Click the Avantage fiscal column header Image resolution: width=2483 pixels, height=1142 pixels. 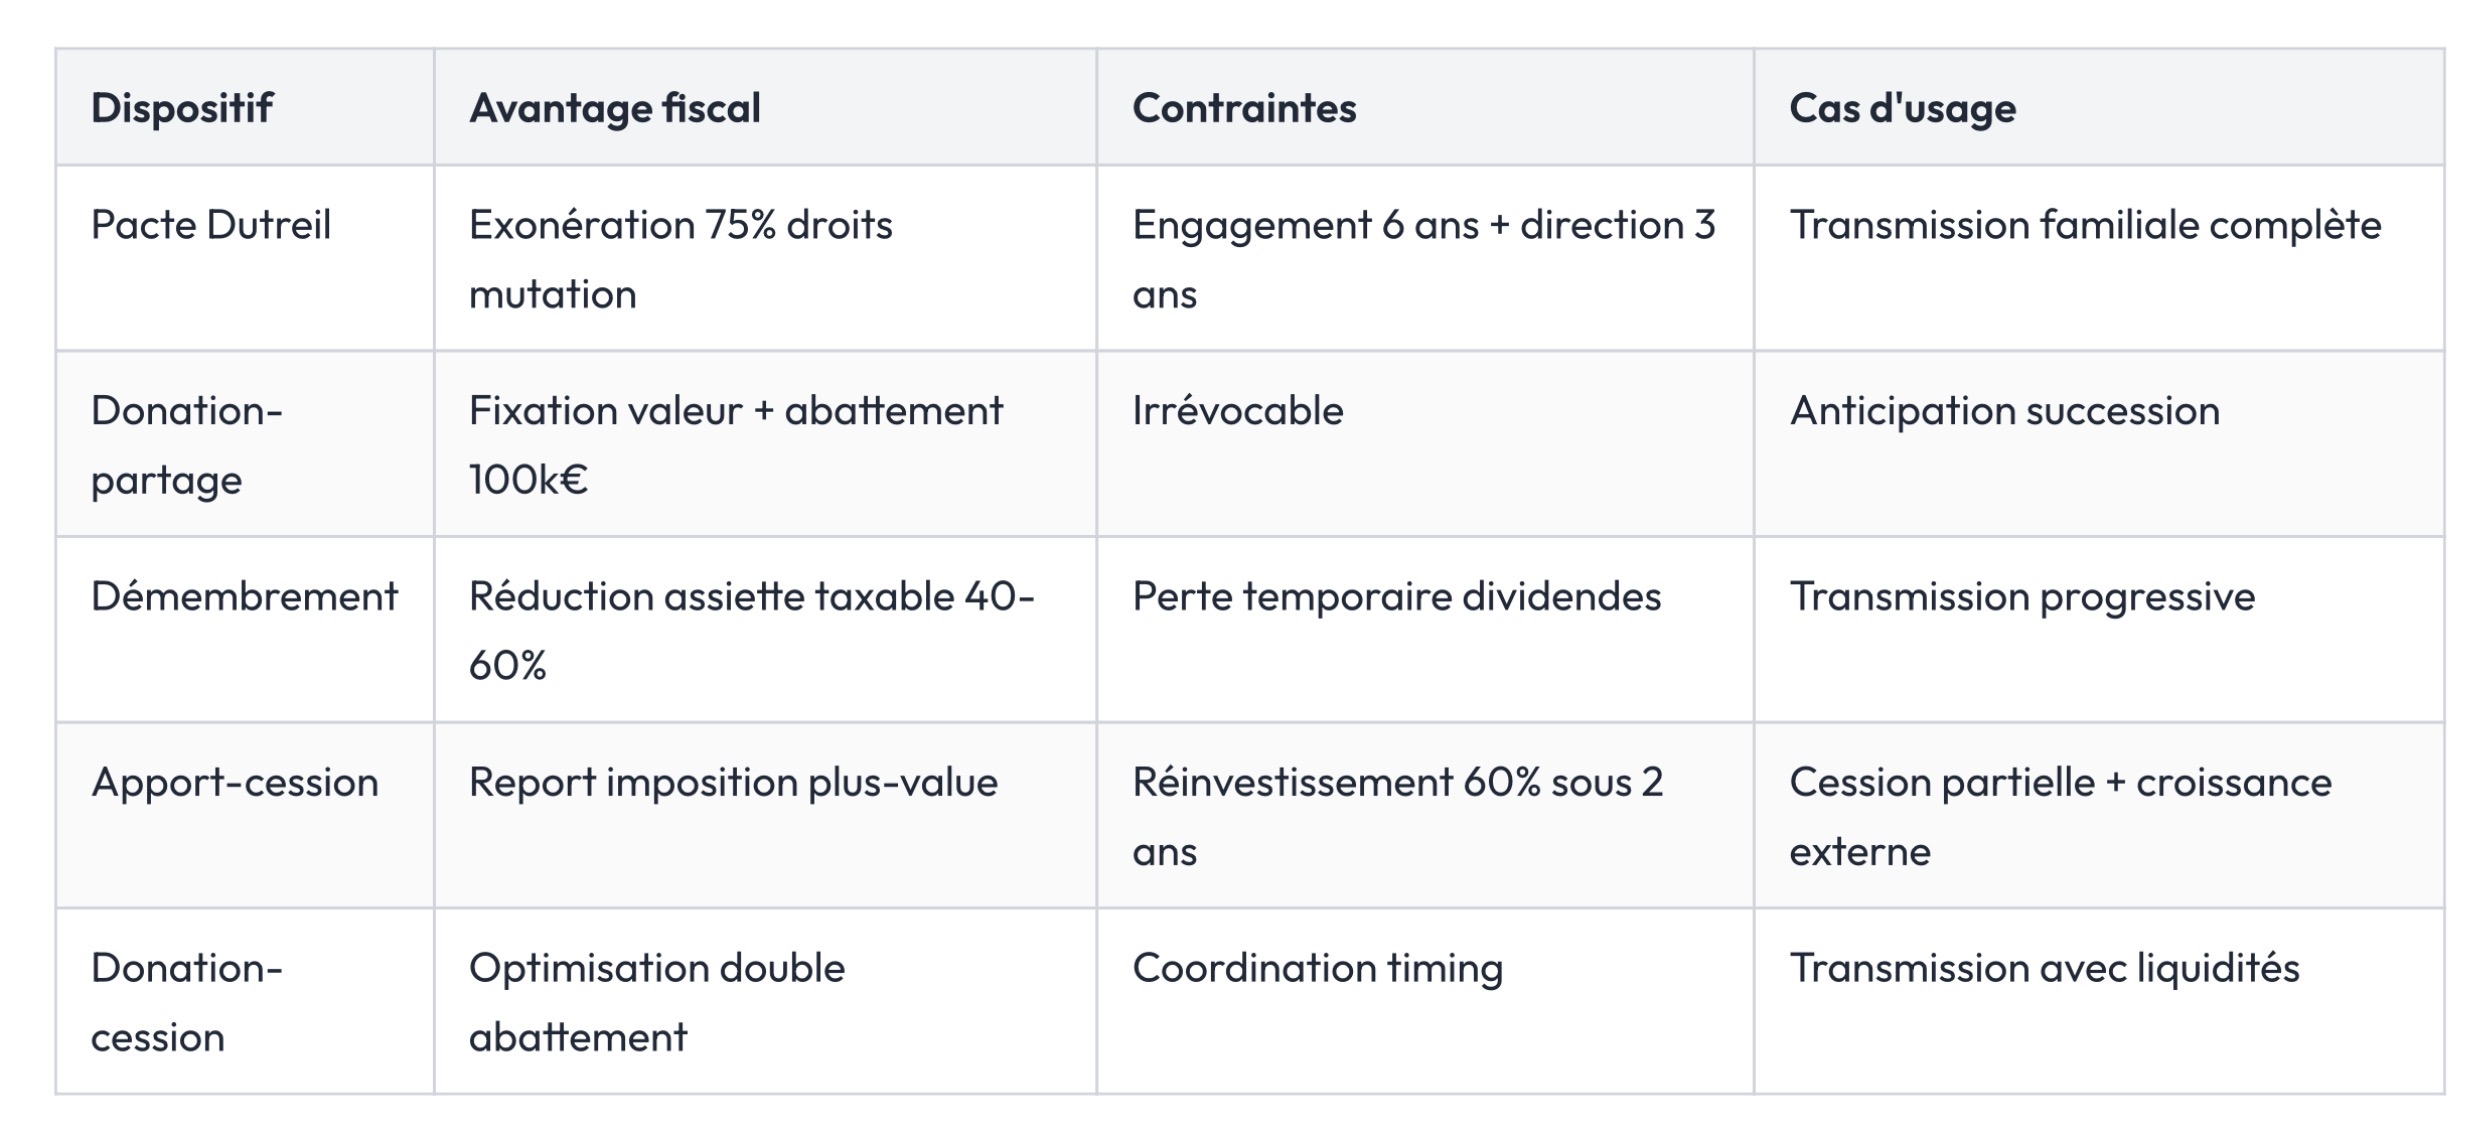[x=765, y=107]
